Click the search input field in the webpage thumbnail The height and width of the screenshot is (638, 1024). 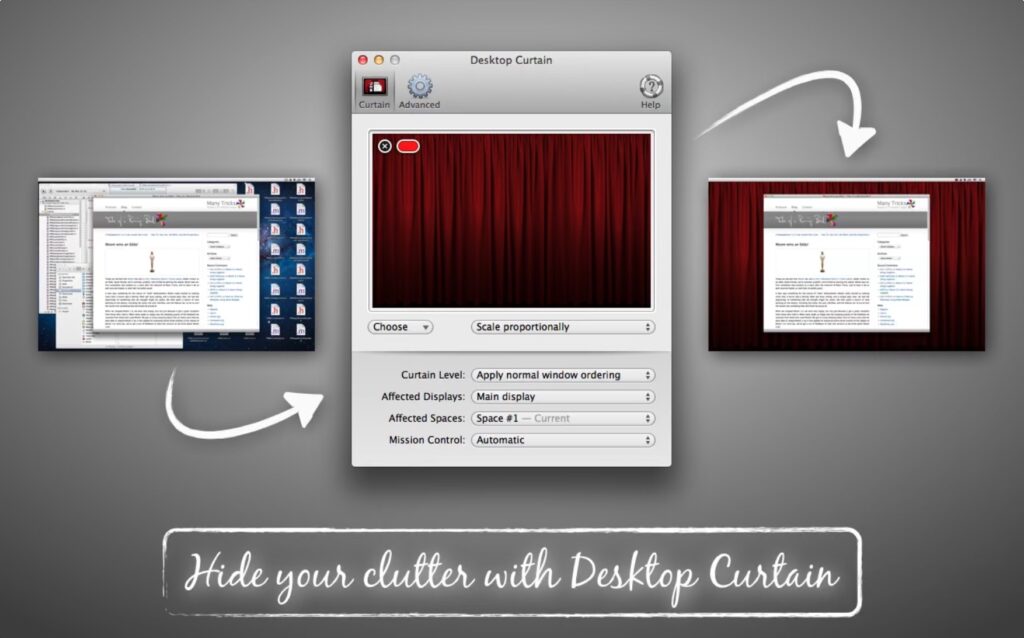(x=888, y=235)
